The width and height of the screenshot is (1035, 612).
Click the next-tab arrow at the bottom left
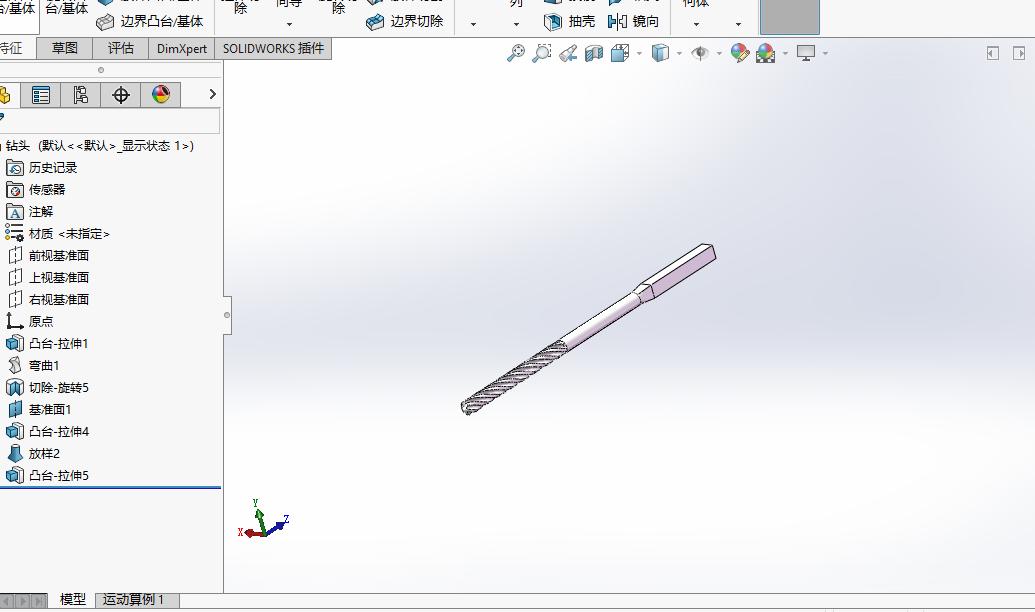(24, 601)
